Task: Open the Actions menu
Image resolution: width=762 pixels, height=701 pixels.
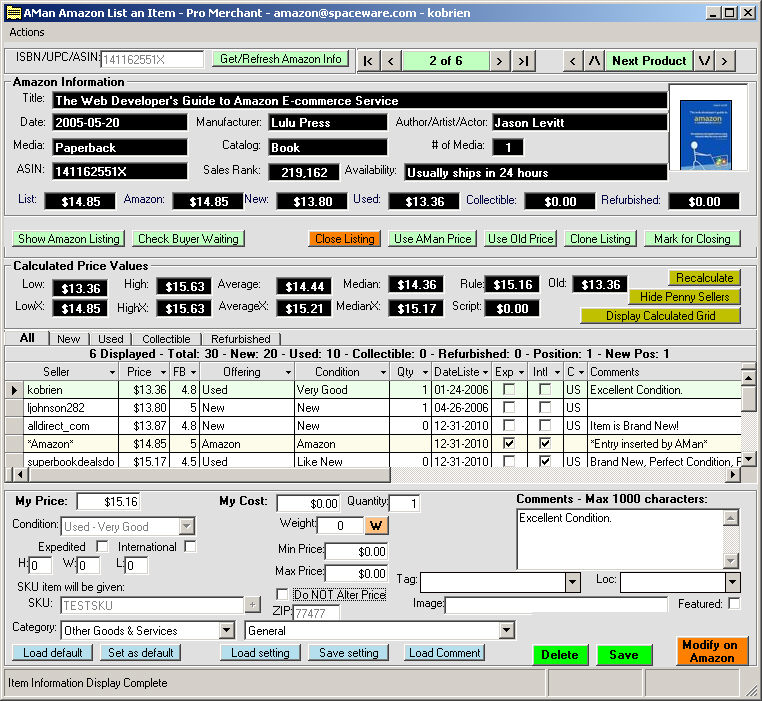Action: [27, 32]
